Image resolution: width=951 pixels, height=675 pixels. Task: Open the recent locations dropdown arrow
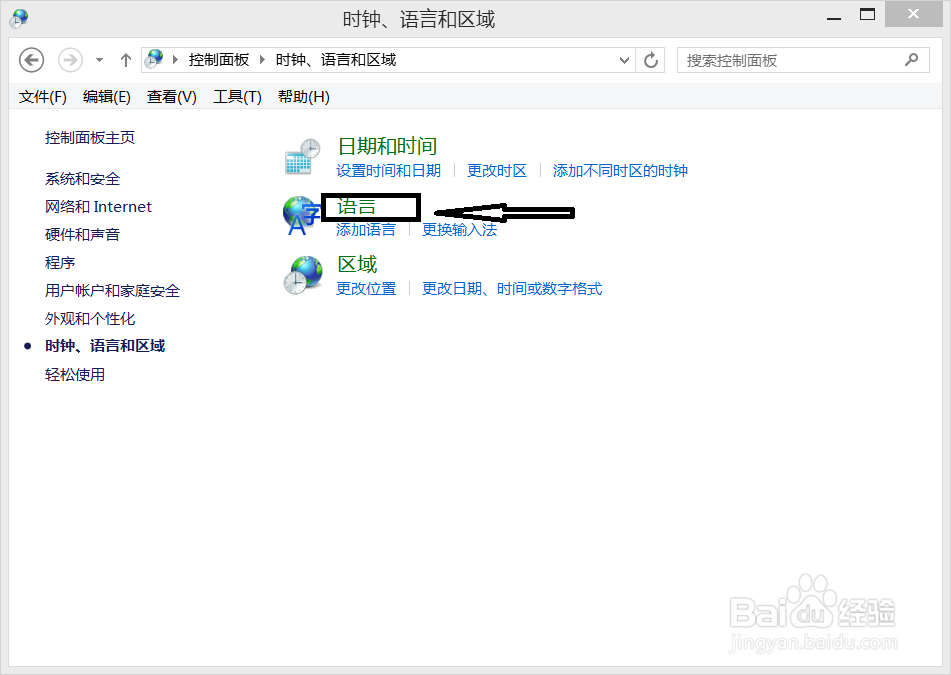[x=99, y=60]
